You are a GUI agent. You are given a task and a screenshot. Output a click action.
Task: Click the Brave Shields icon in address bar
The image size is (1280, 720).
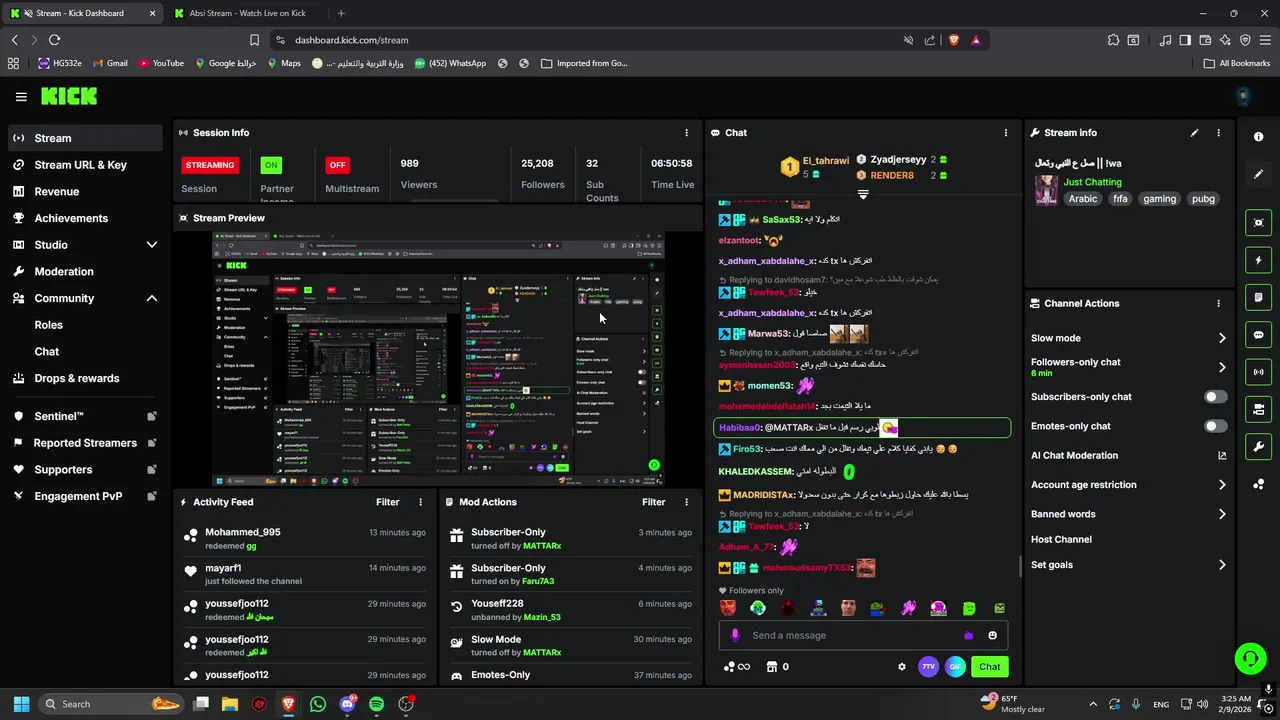click(x=953, y=40)
